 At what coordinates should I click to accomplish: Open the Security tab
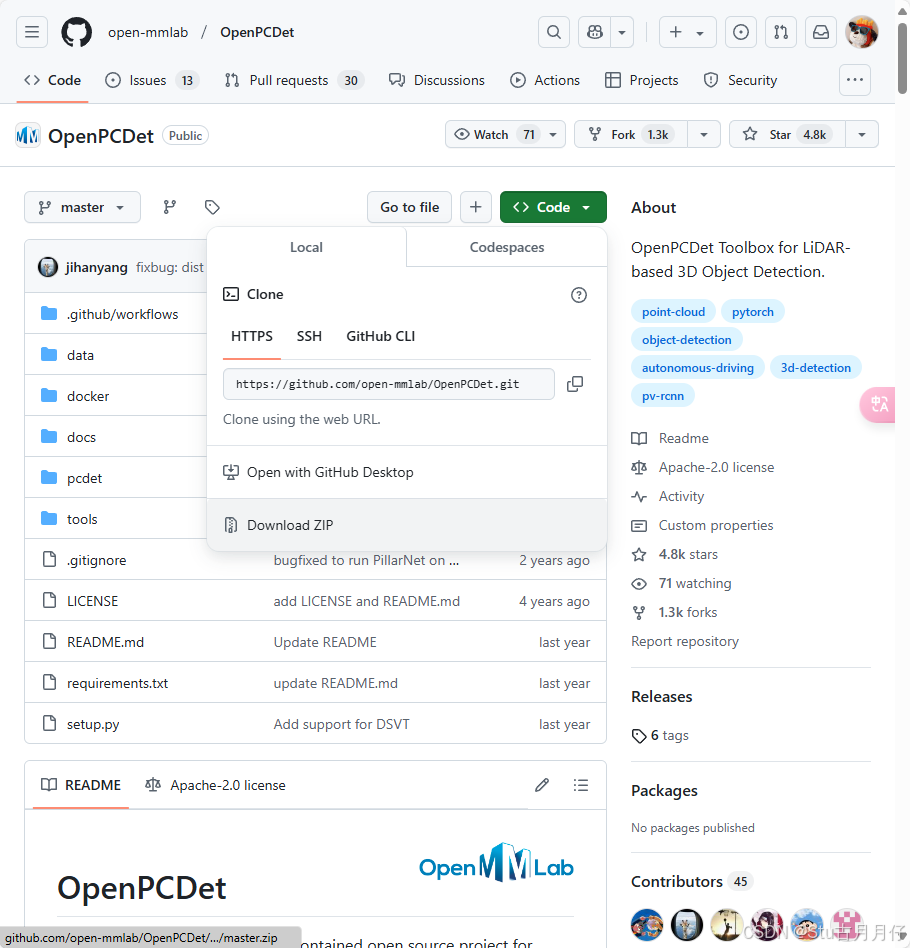pyautogui.click(x=741, y=80)
